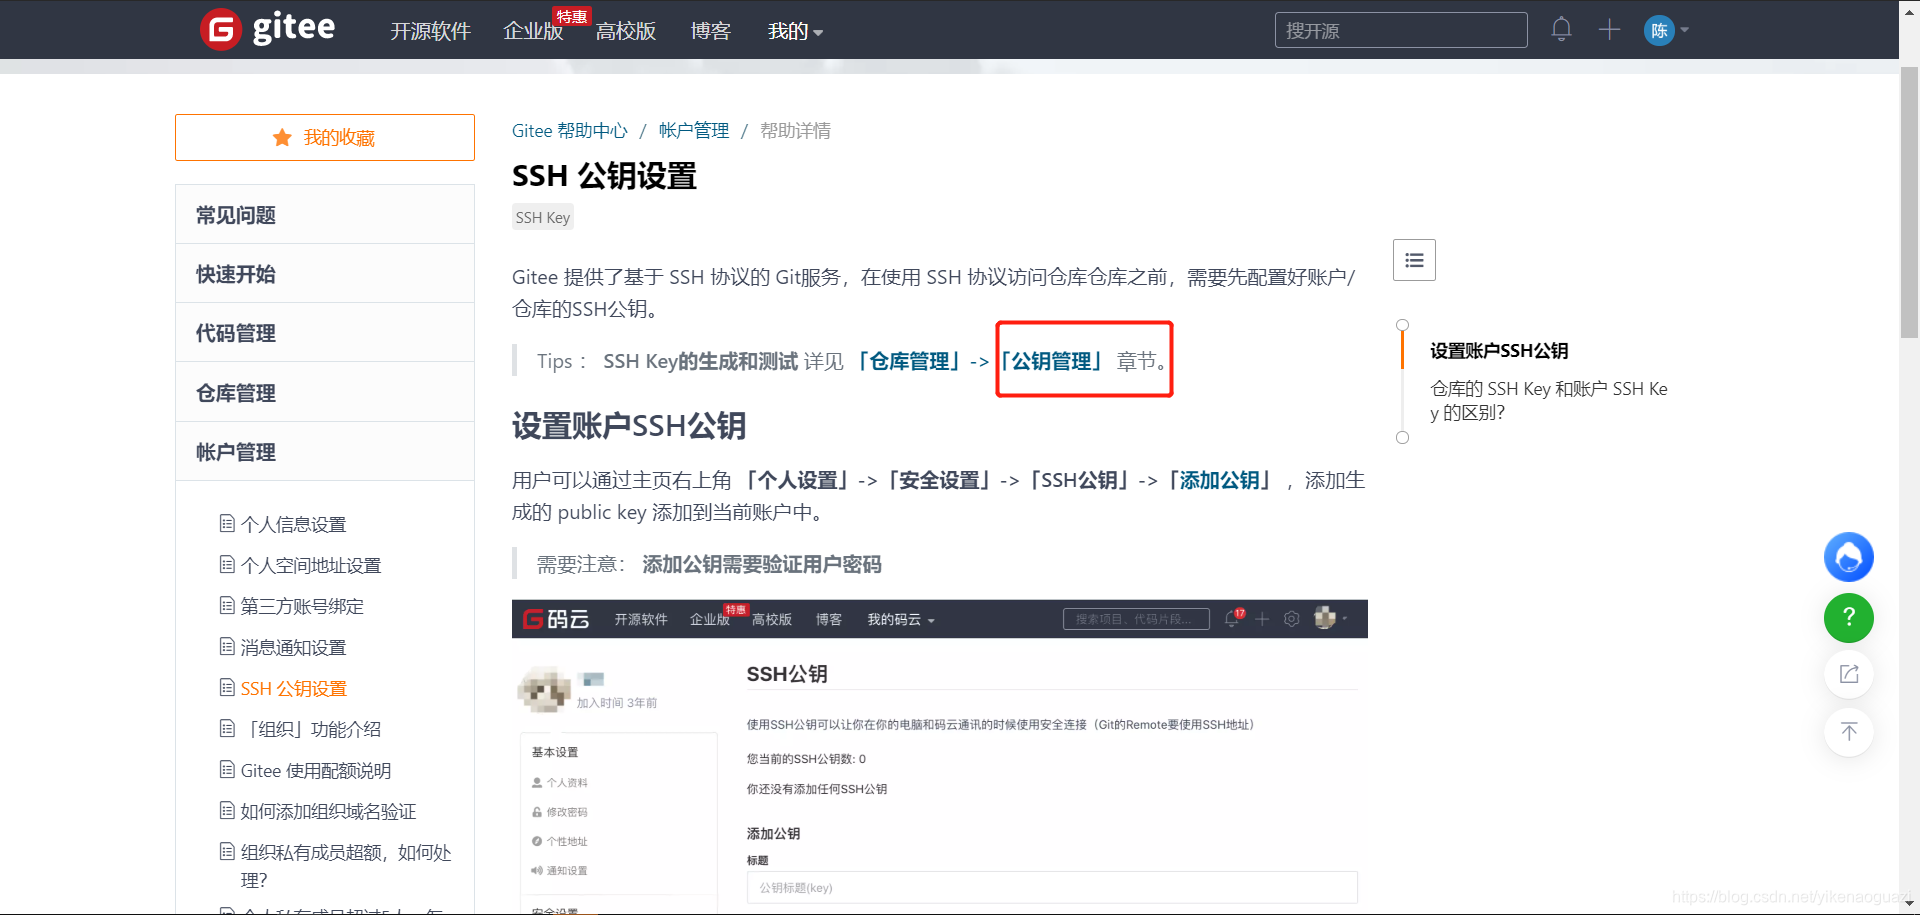Screen dimensions: 1920x915
Task: Click the plus icon in top navigation
Action: [x=1609, y=29]
